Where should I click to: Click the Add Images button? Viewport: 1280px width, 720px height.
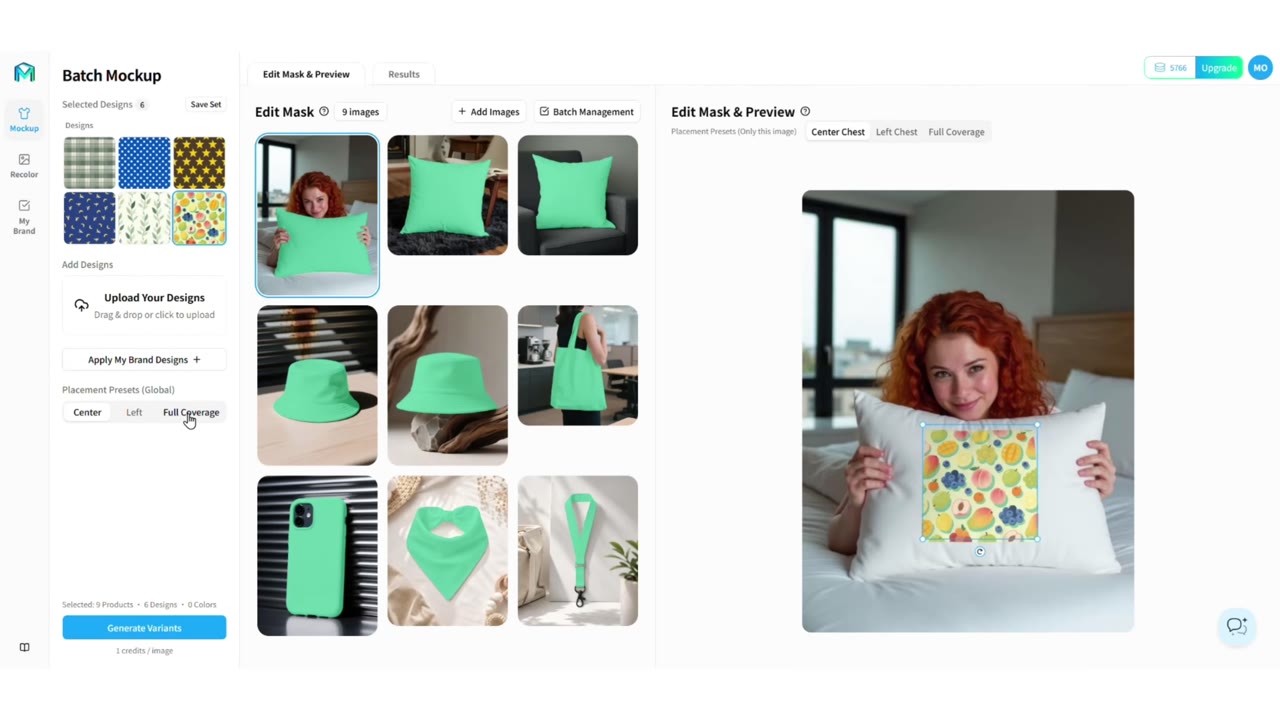(489, 112)
